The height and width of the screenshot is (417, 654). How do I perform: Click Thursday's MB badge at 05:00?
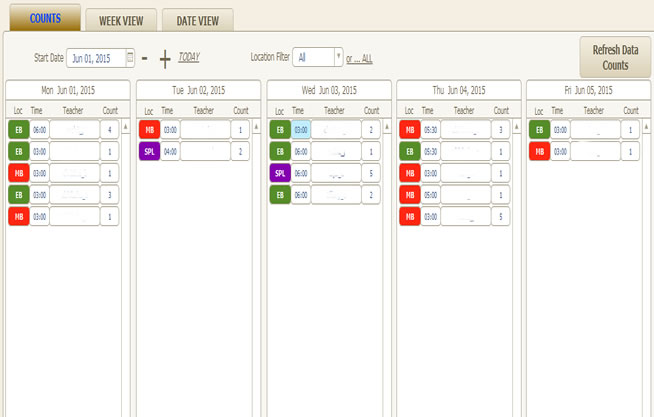click(410, 195)
